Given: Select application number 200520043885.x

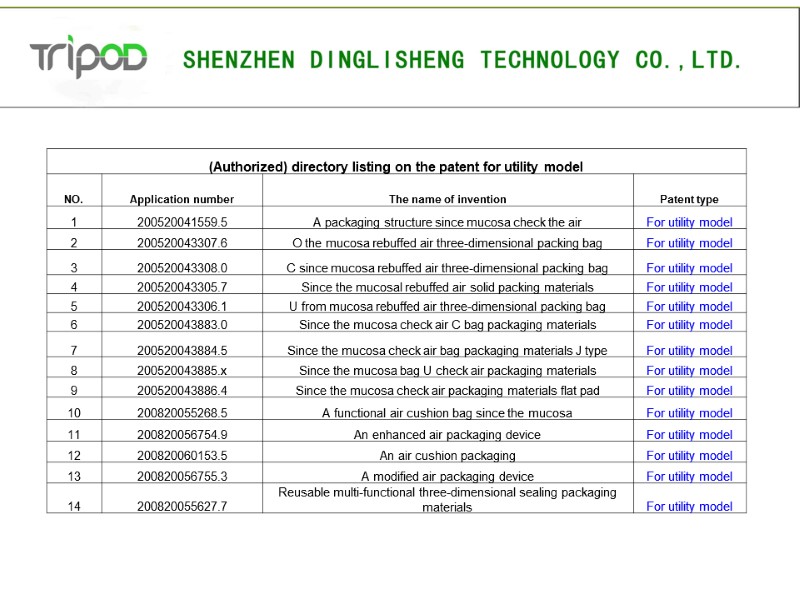Looking at the screenshot, I should pyautogui.click(x=182, y=370).
